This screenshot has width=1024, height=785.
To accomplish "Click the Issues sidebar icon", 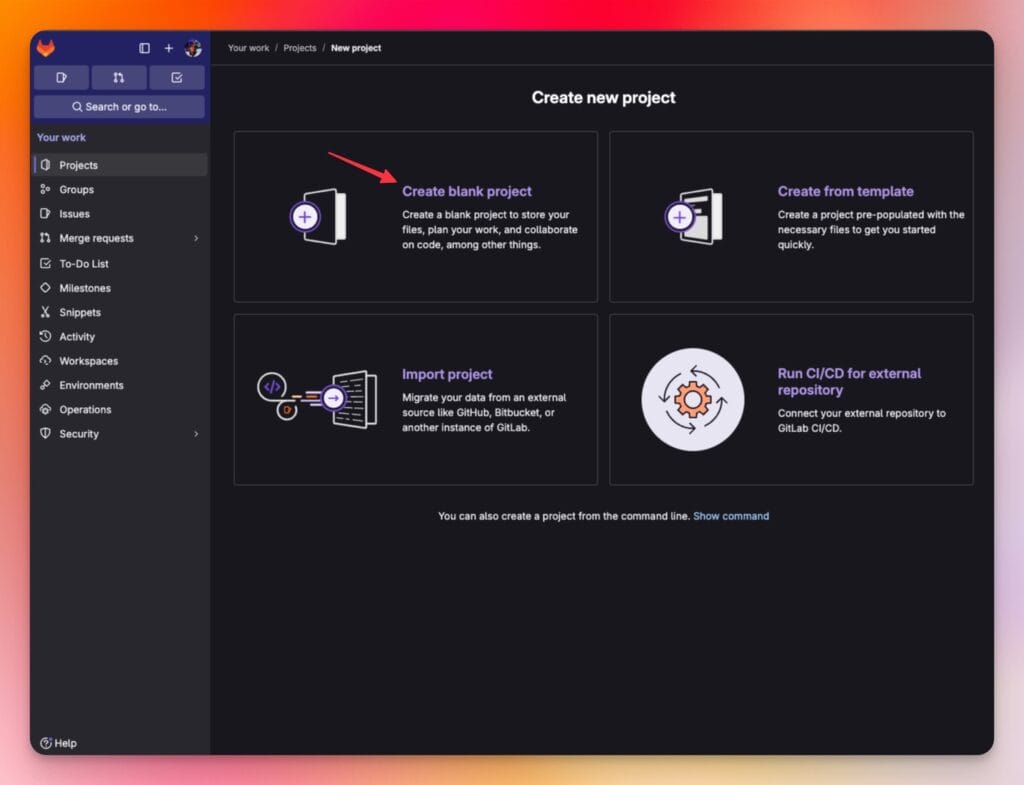I will pyautogui.click(x=45, y=214).
